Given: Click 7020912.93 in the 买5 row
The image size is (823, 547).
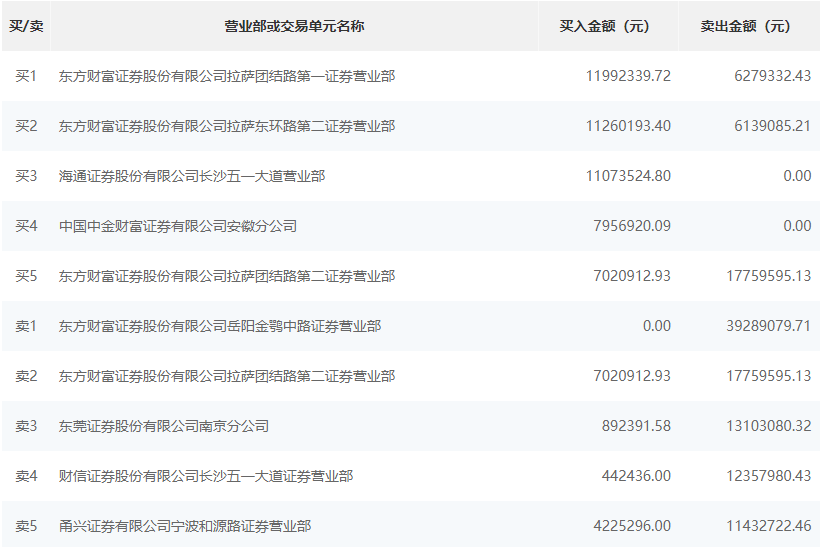Looking at the screenshot, I should point(632,276).
